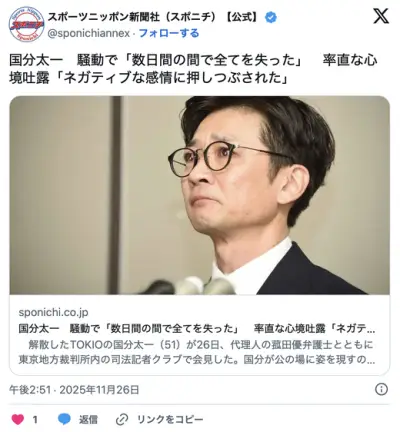Screen dimensions: 400x432
Task: Open the info icon beside the date
Action: (381, 389)
